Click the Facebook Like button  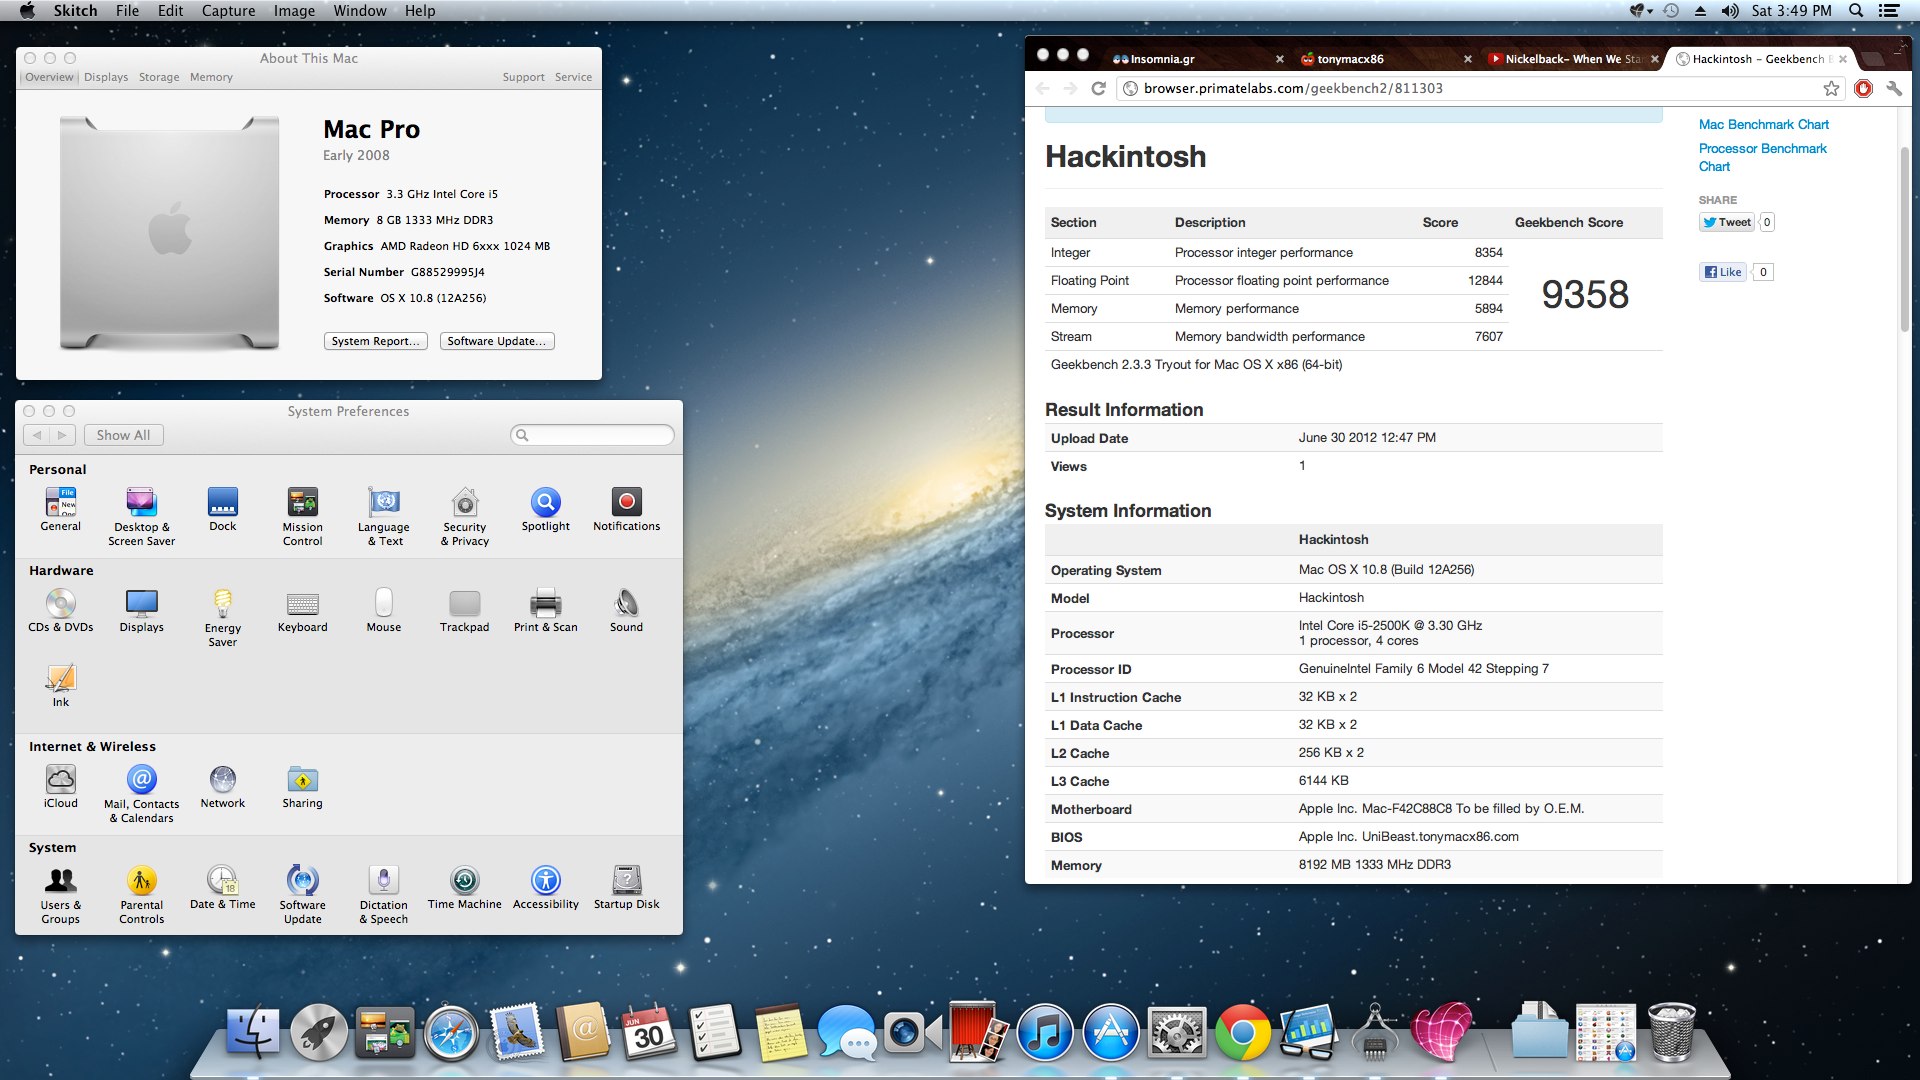[1722, 272]
